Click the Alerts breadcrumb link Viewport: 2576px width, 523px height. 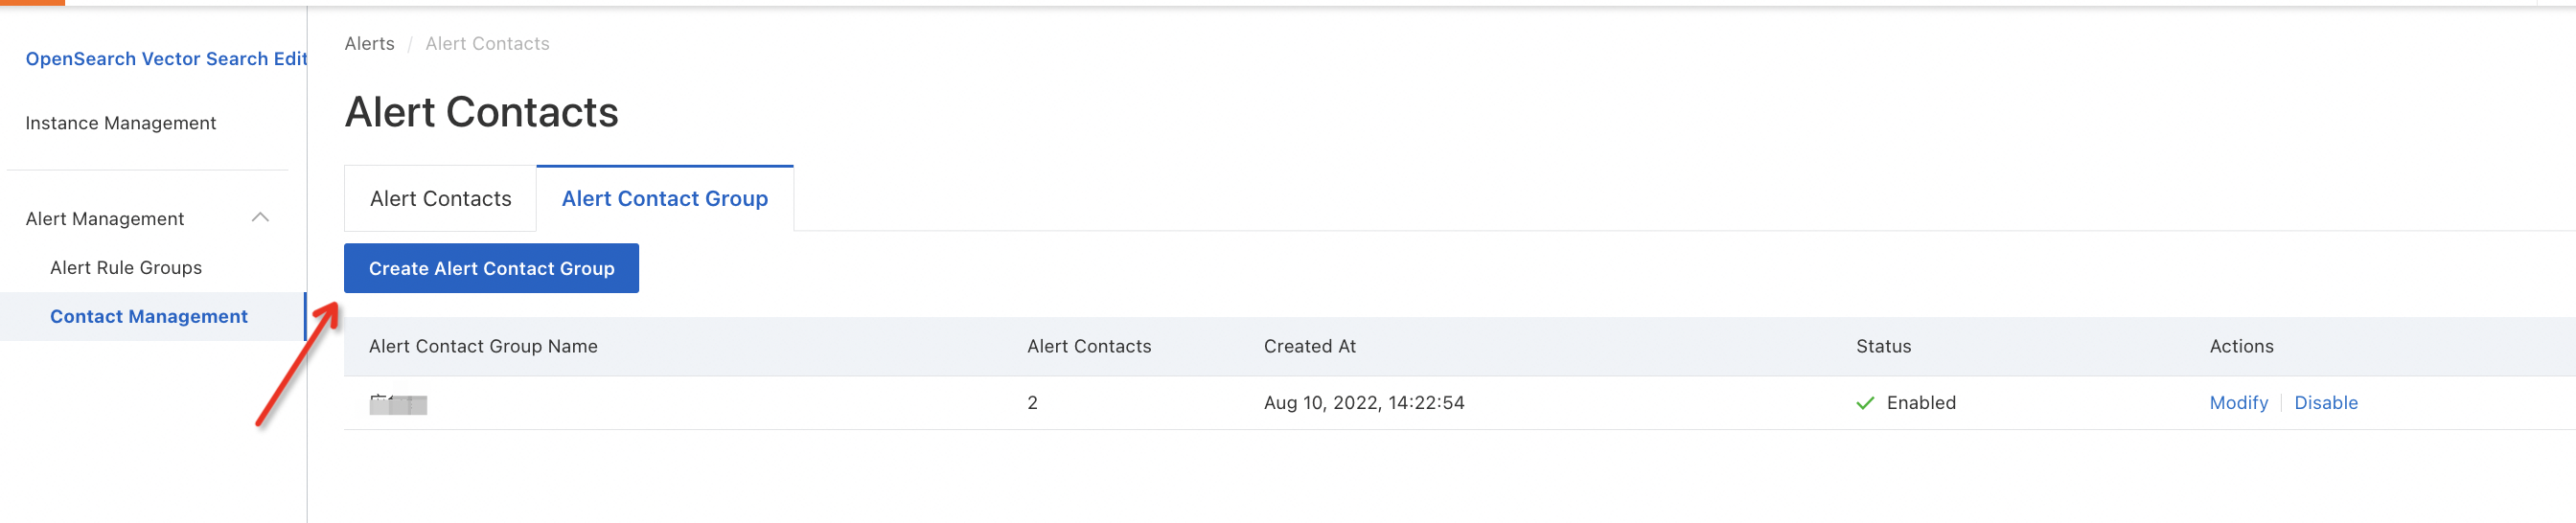[369, 44]
